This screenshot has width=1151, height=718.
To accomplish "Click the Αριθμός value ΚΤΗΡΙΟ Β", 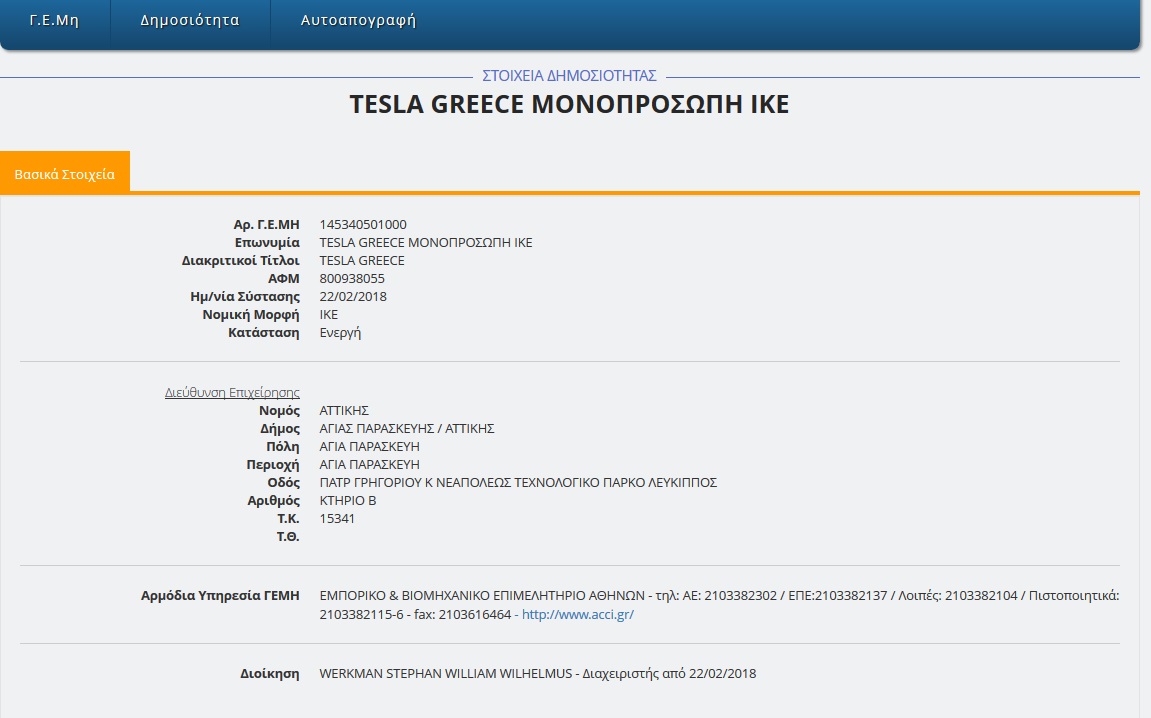I will (x=348, y=501).
